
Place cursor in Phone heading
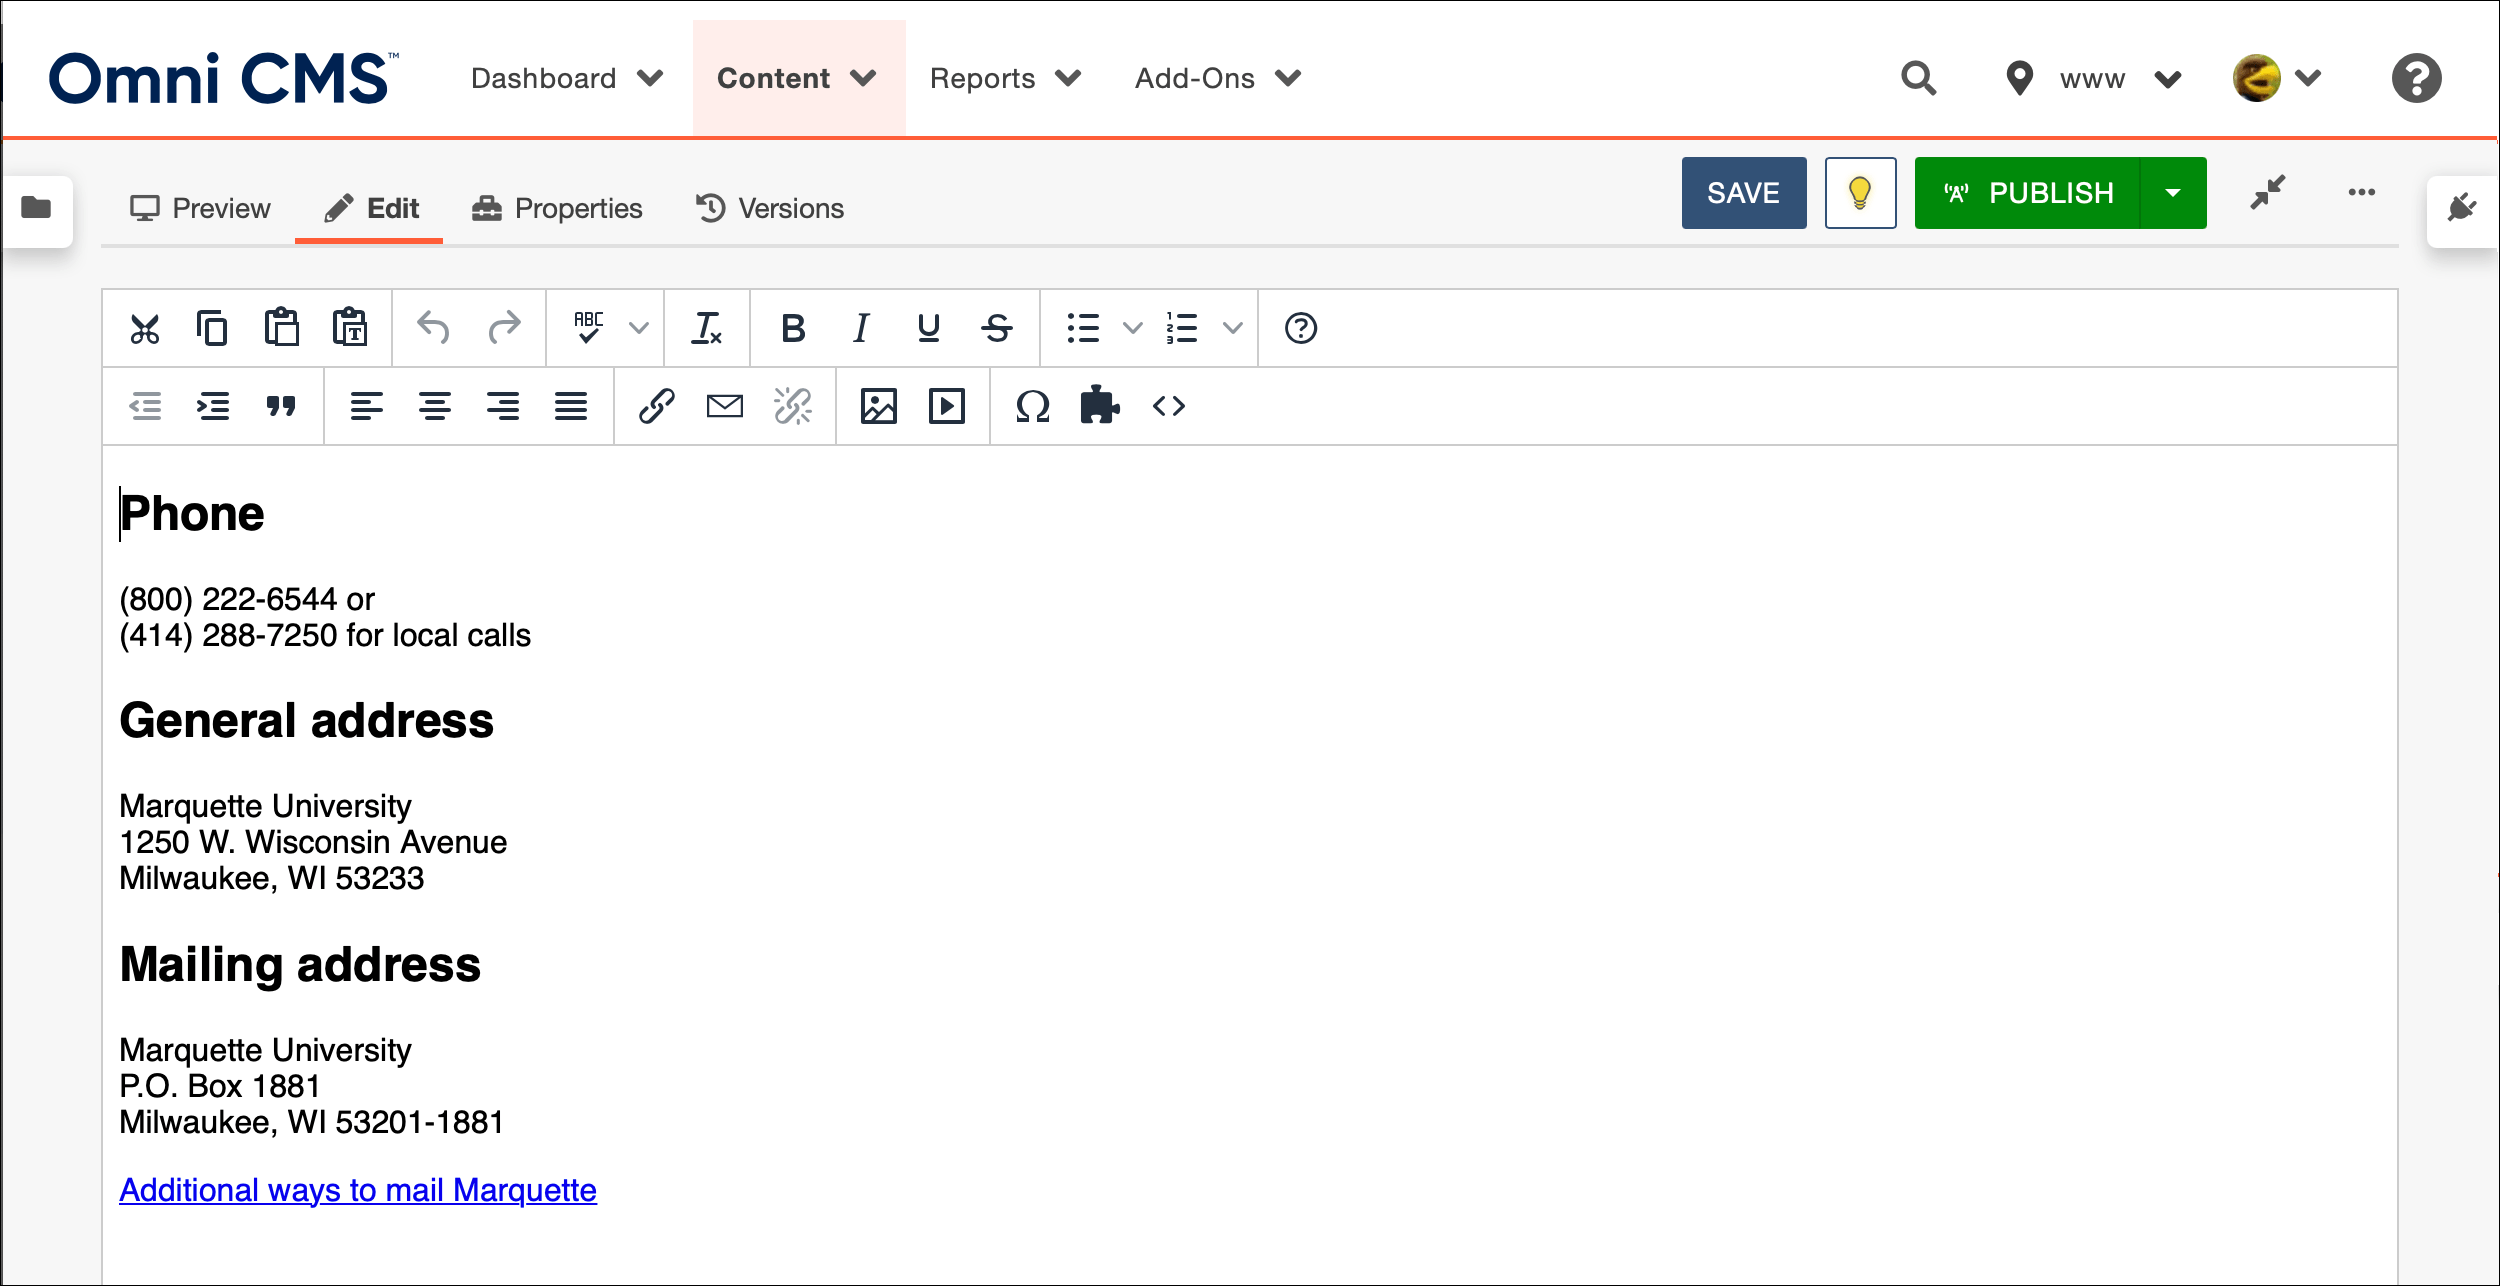tap(192, 514)
